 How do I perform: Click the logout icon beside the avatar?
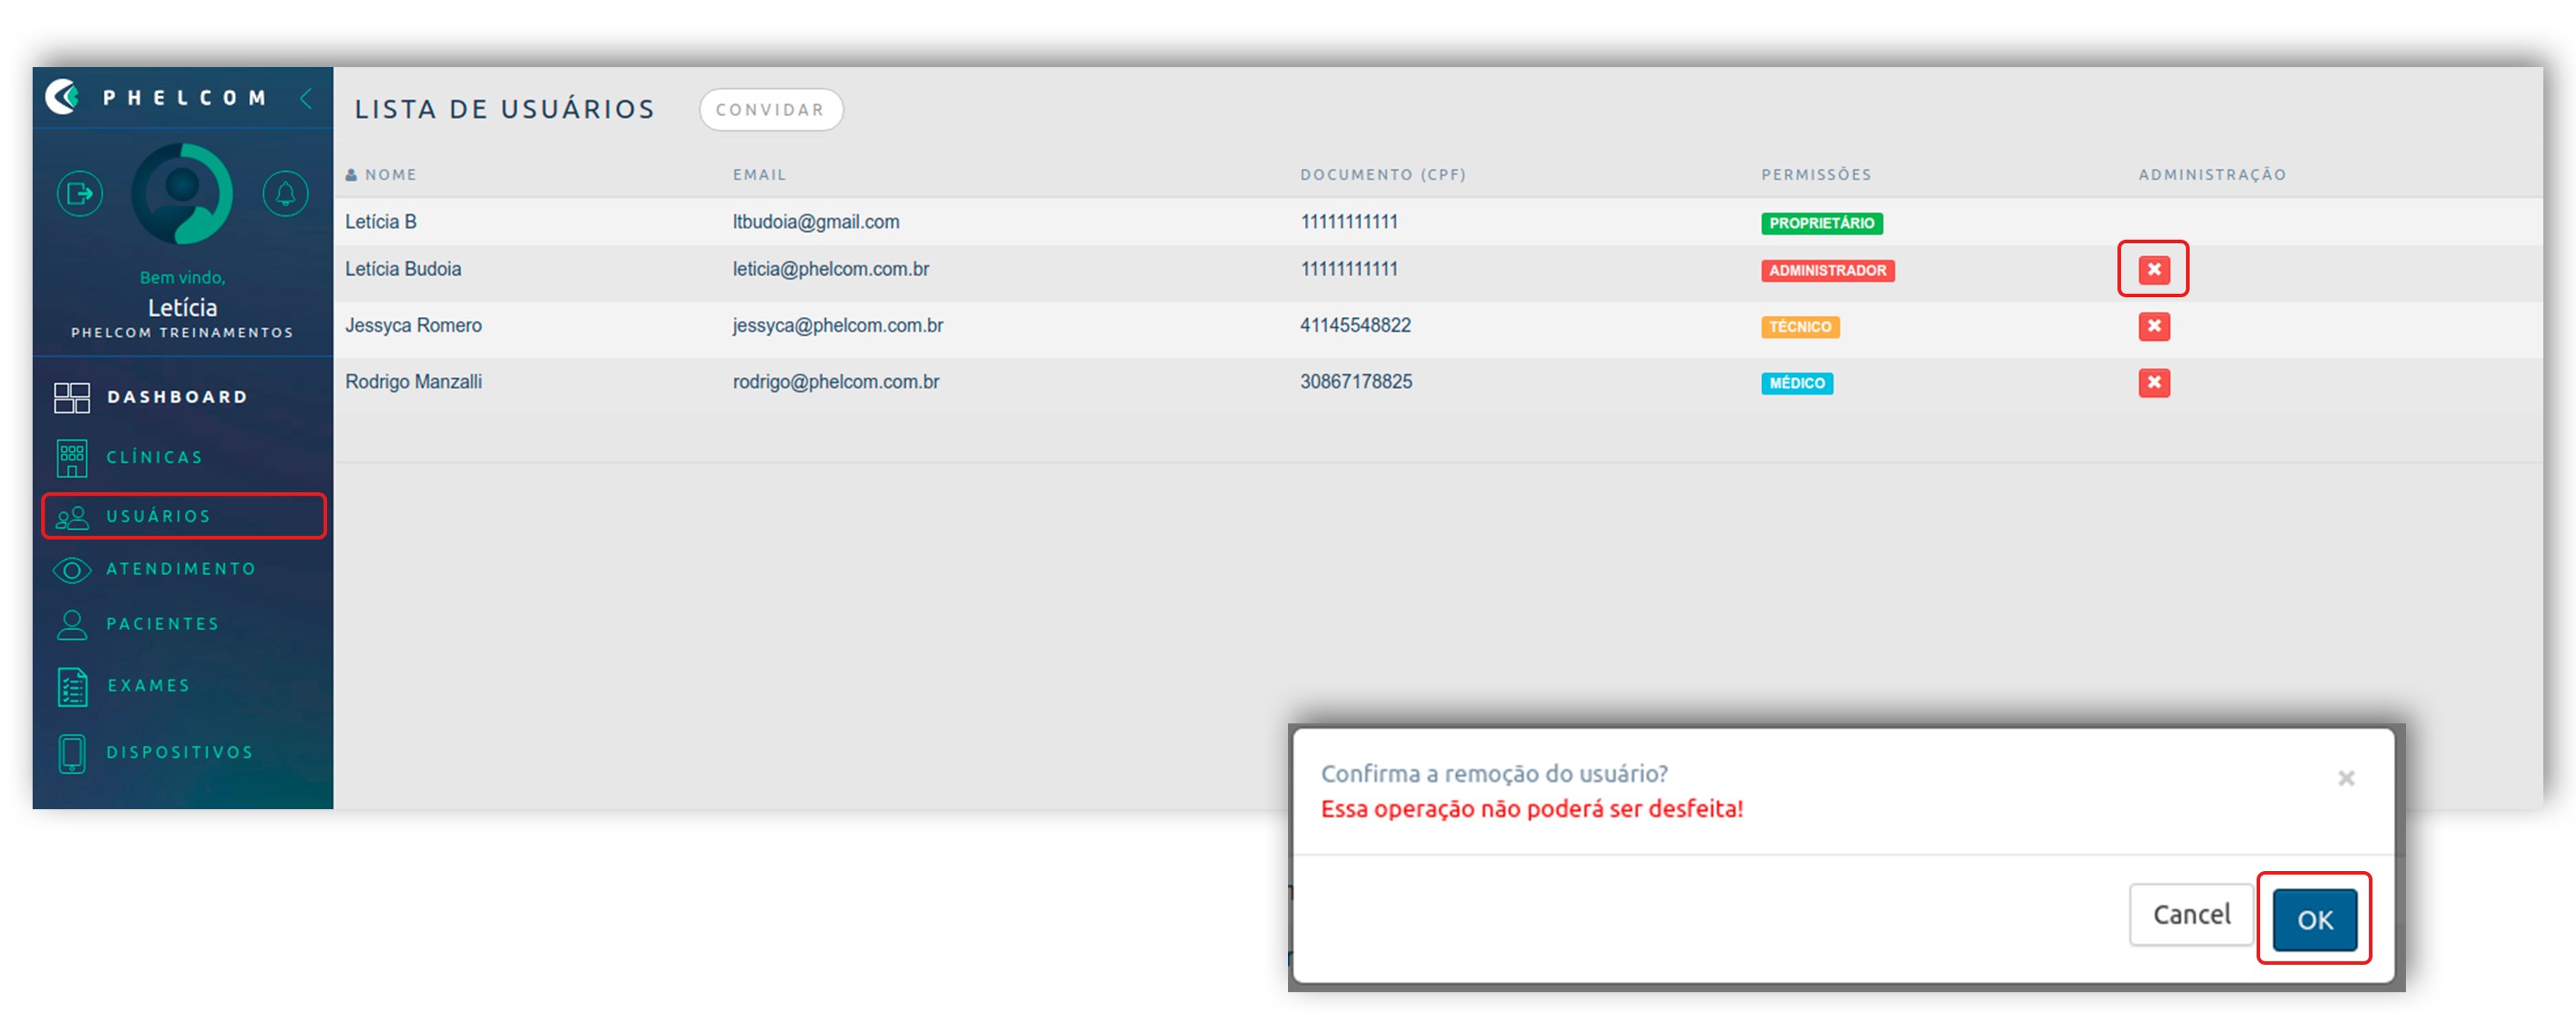pyautogui.click(x=80, y=193)
